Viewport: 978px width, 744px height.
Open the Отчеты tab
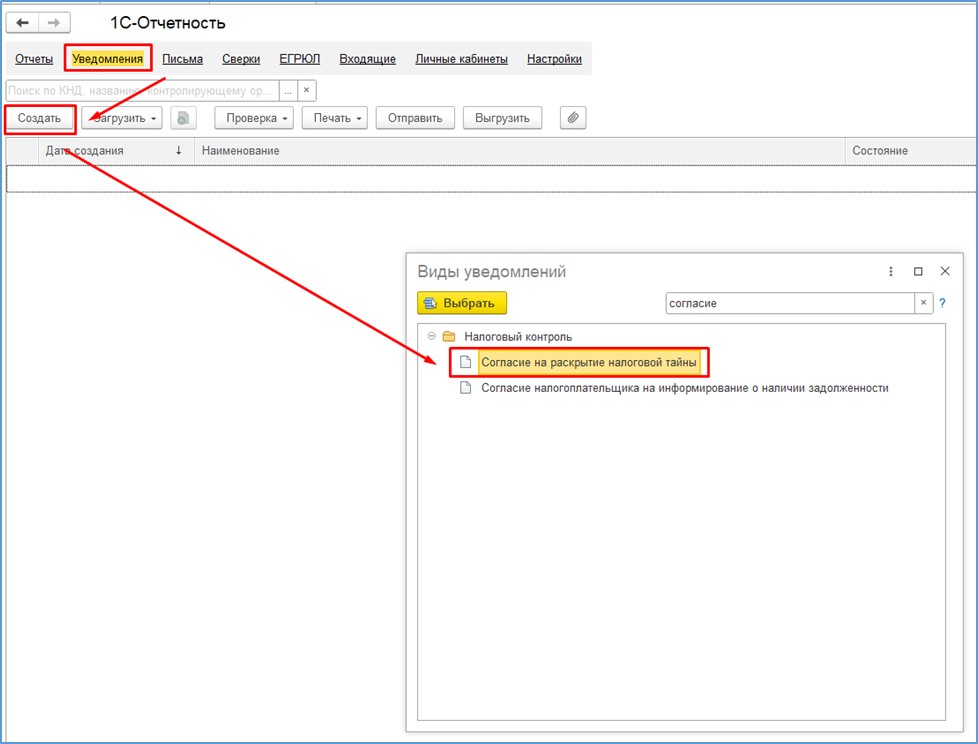click(x=34, y=59)
